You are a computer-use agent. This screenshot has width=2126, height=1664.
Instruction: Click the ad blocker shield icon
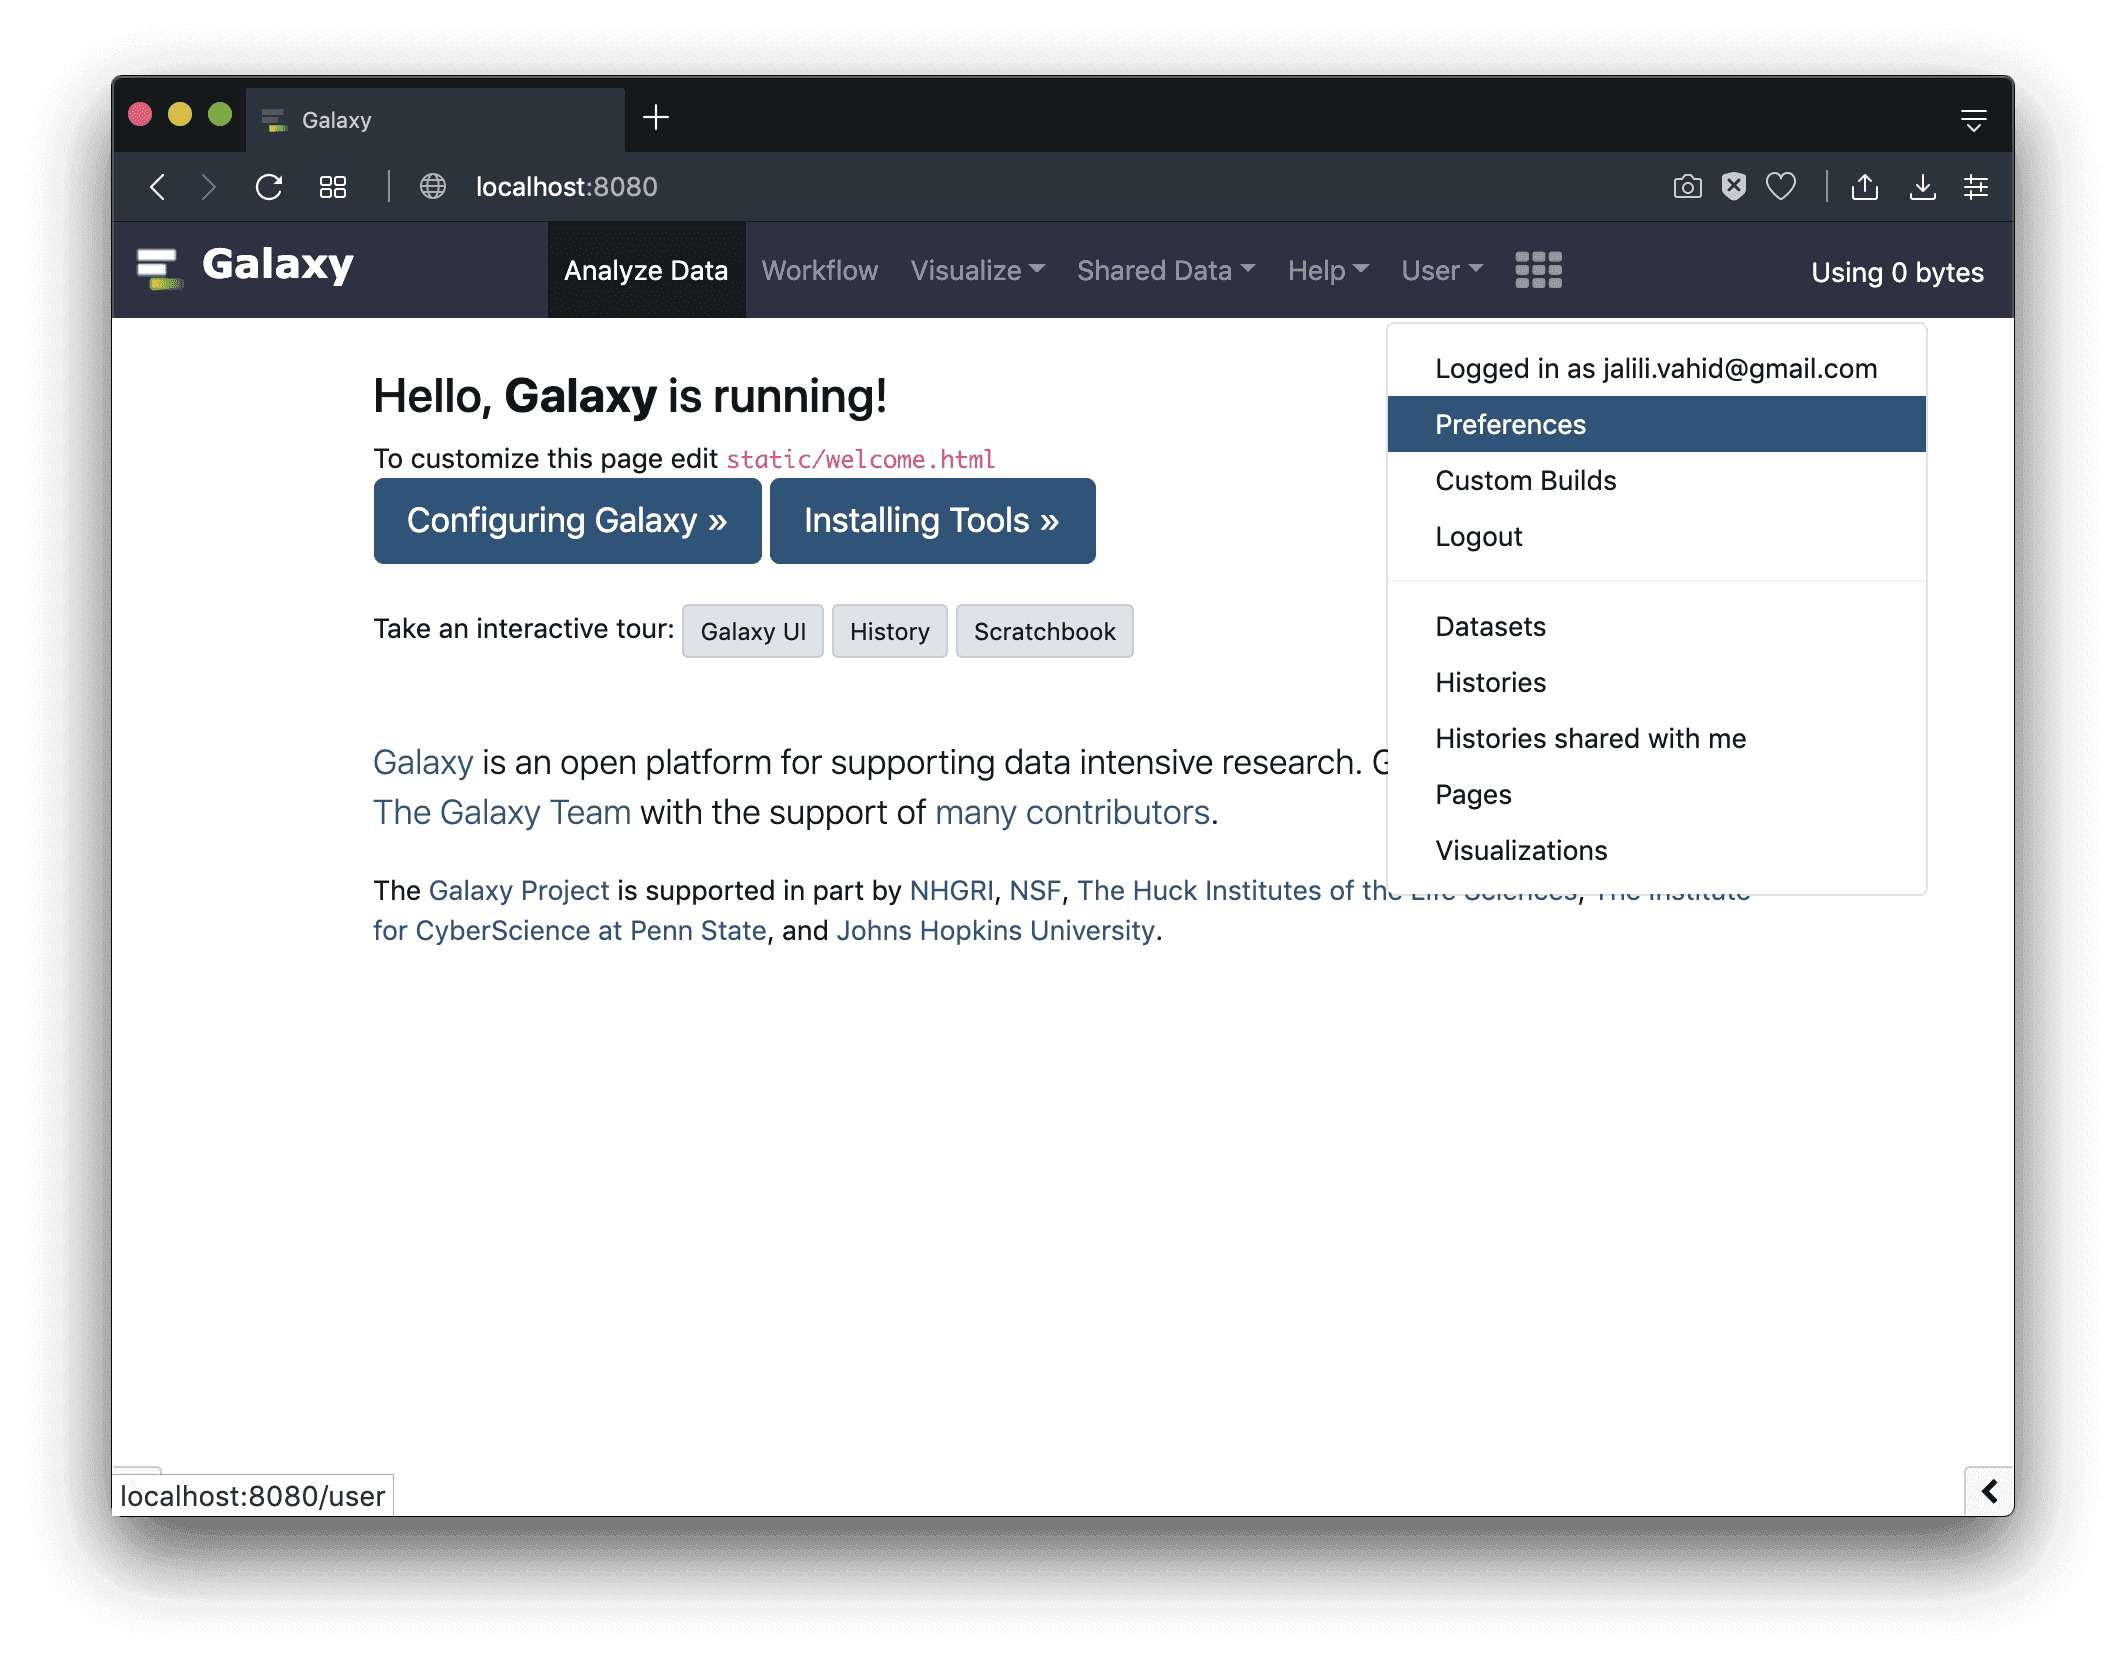point(1734,187)
